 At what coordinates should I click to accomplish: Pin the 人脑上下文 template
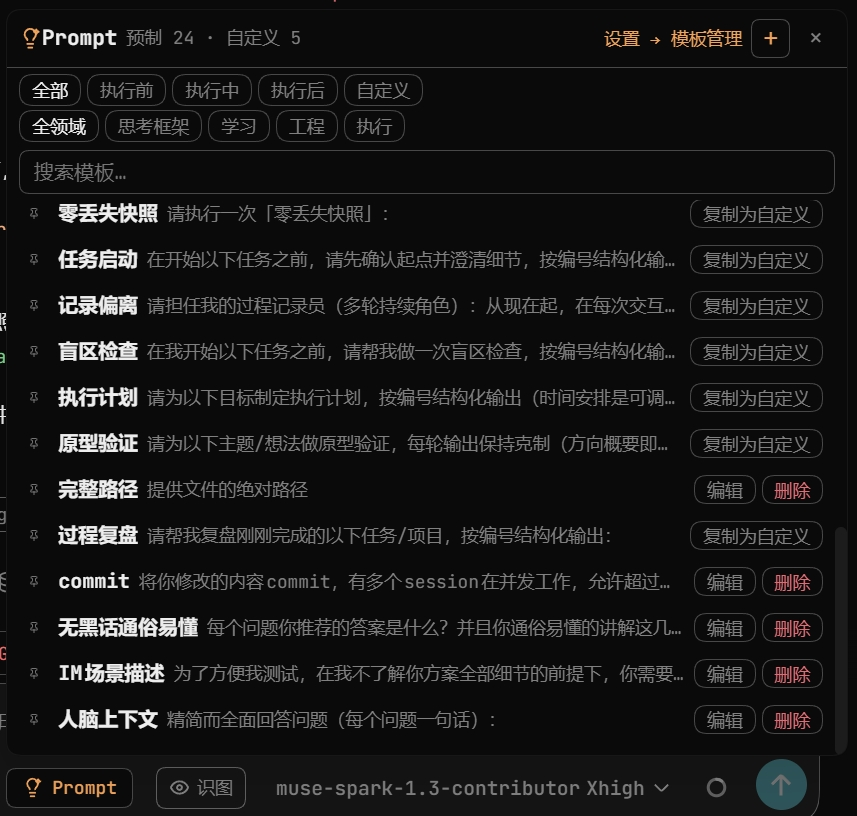(x=34, y=719)
